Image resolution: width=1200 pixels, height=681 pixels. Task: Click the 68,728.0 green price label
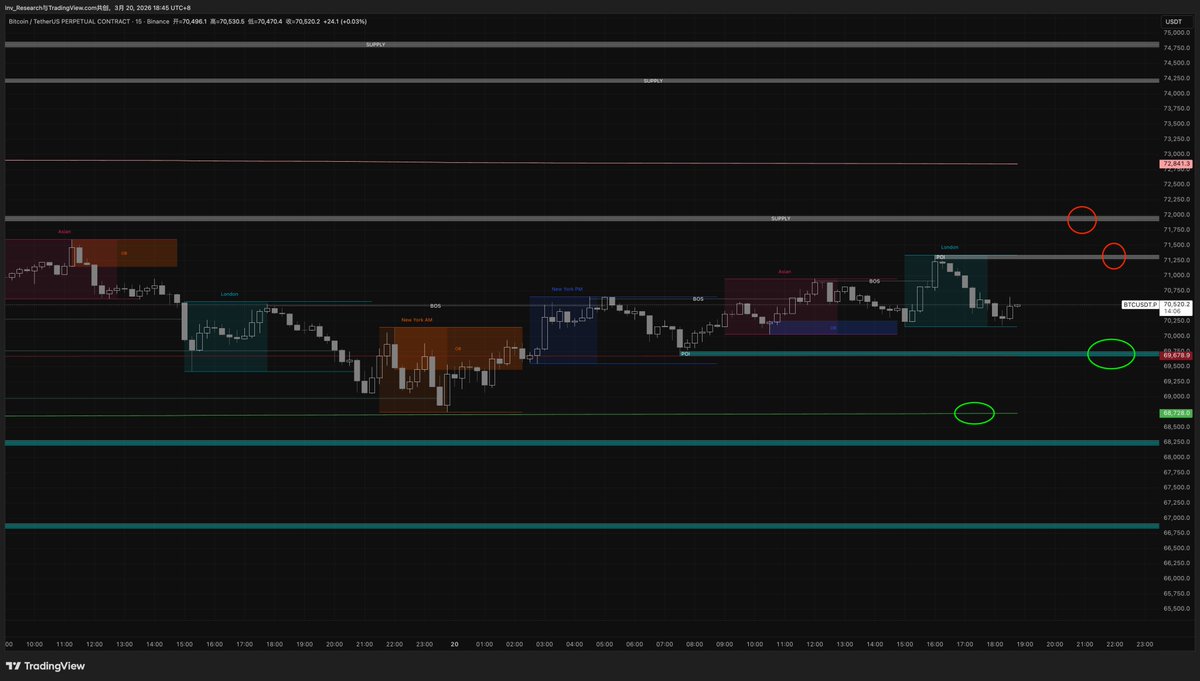[x=1174, y=413]
